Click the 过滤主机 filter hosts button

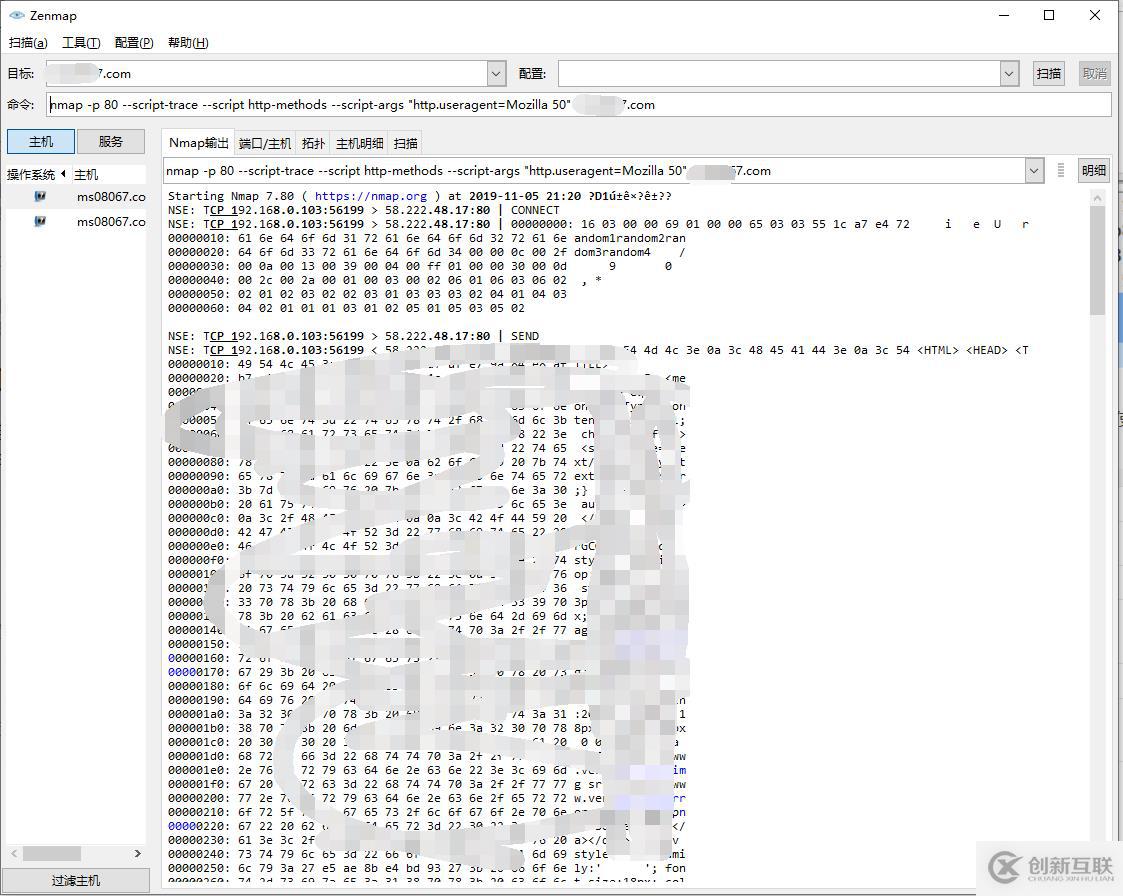(x=76, y=881)
